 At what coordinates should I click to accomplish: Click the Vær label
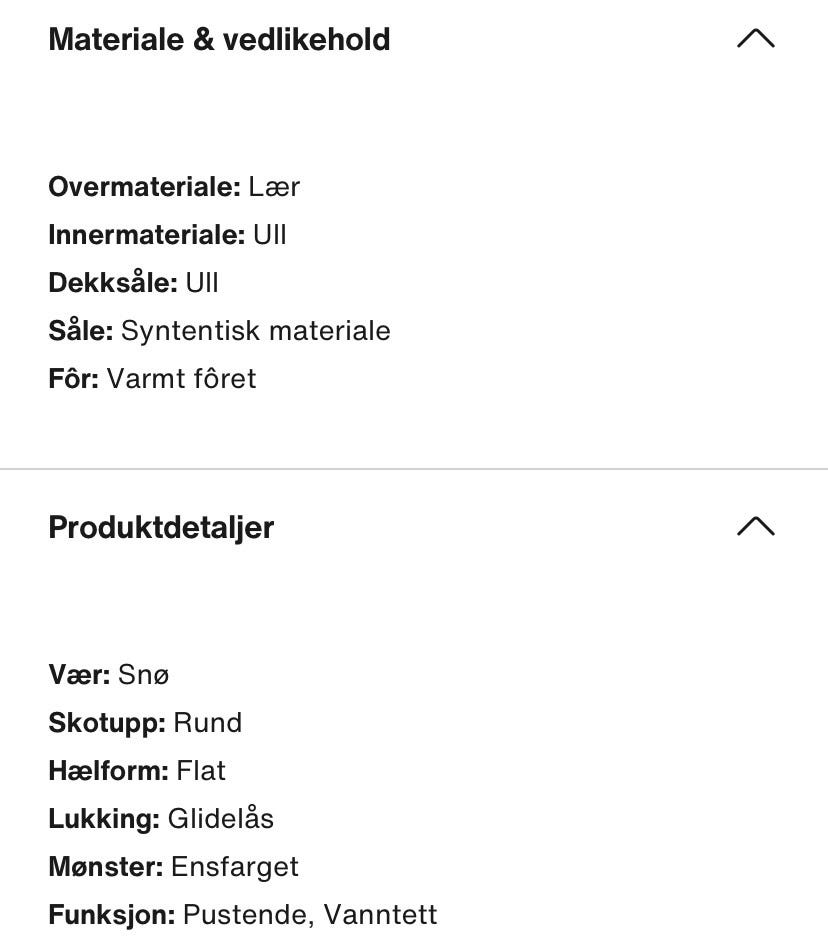pos(79,675)
